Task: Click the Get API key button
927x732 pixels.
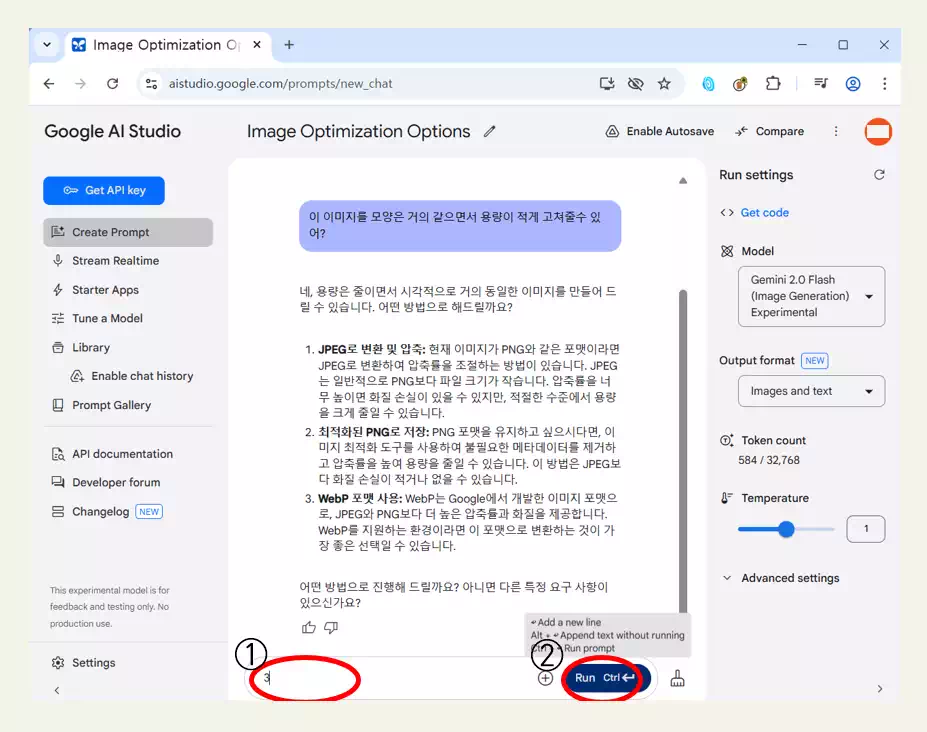Action: point(104,190)
